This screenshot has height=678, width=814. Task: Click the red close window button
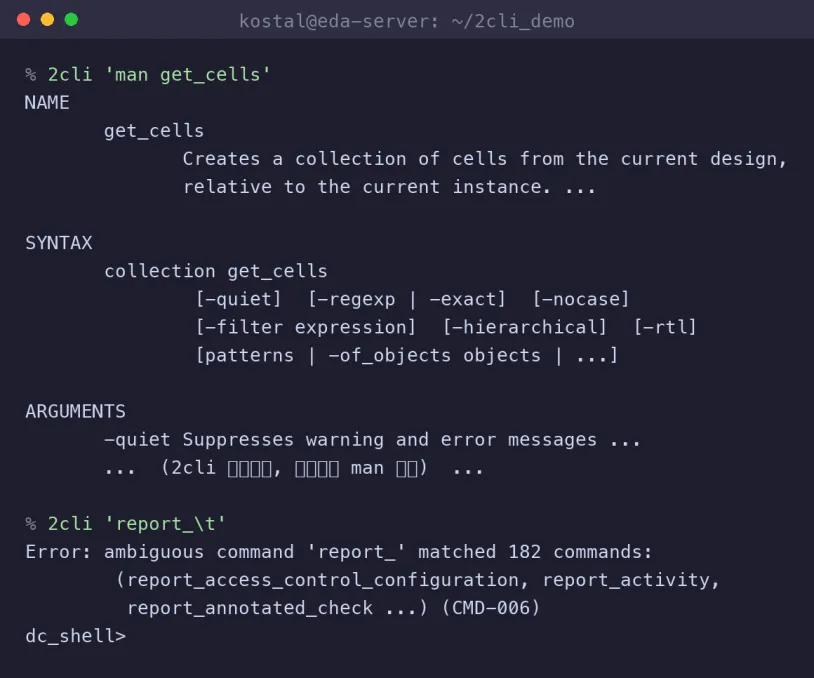23,20
